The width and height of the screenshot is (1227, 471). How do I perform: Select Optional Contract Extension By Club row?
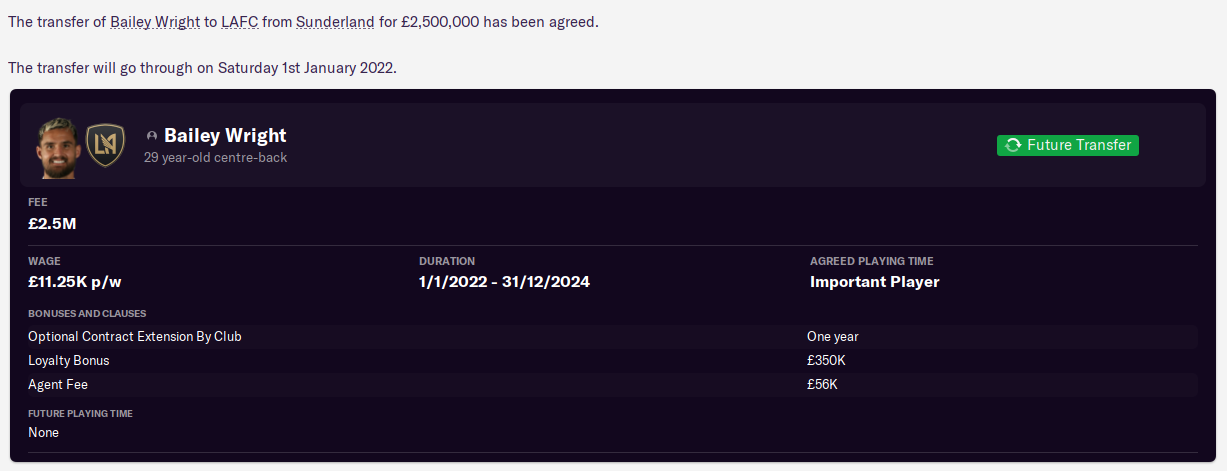612,337
